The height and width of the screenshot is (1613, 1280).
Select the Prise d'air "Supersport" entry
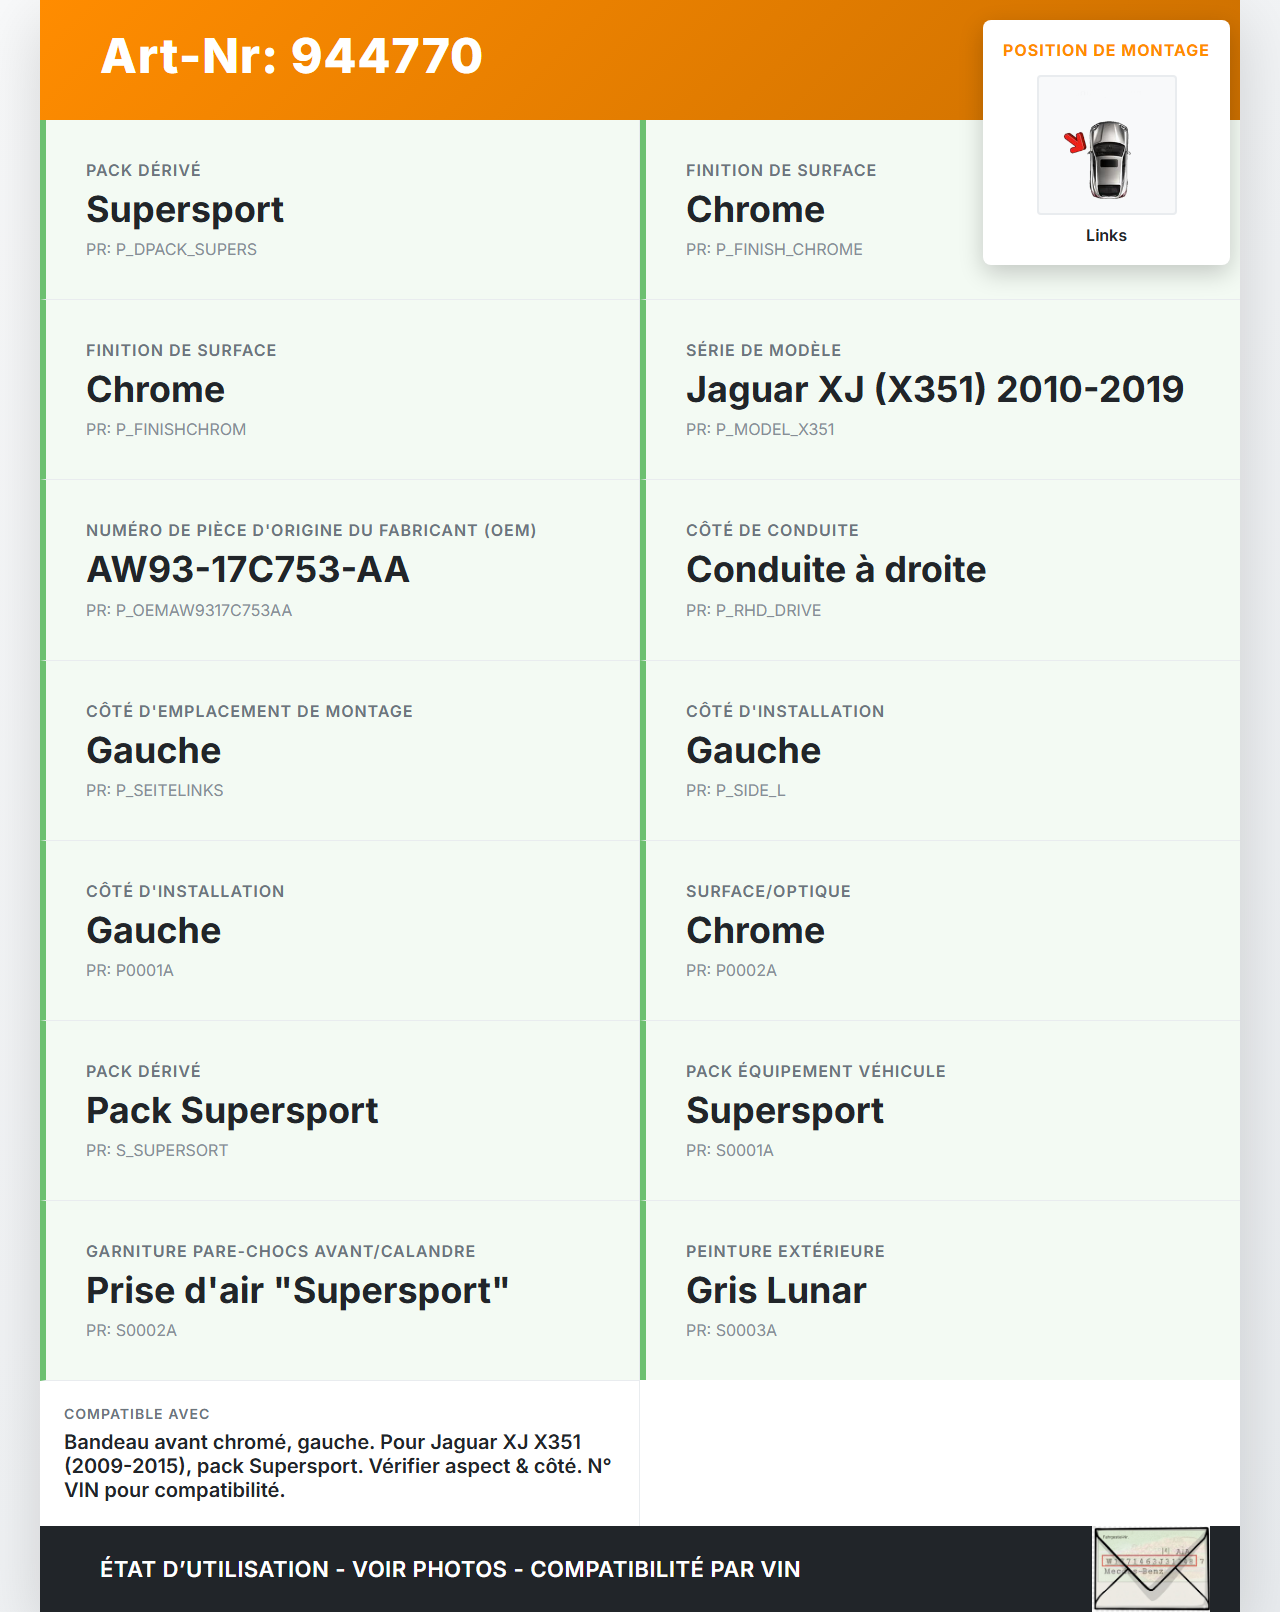pos(297,1291)
